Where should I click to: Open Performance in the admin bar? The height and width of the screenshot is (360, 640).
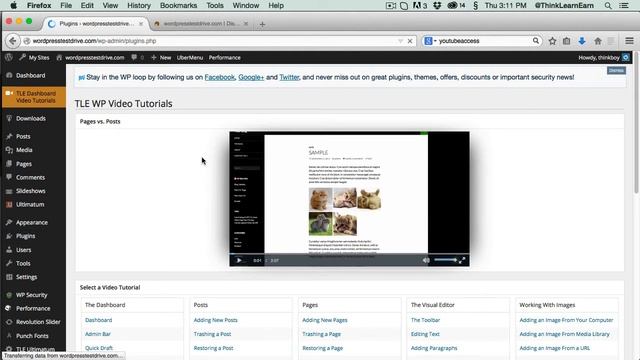click(224, 58)
